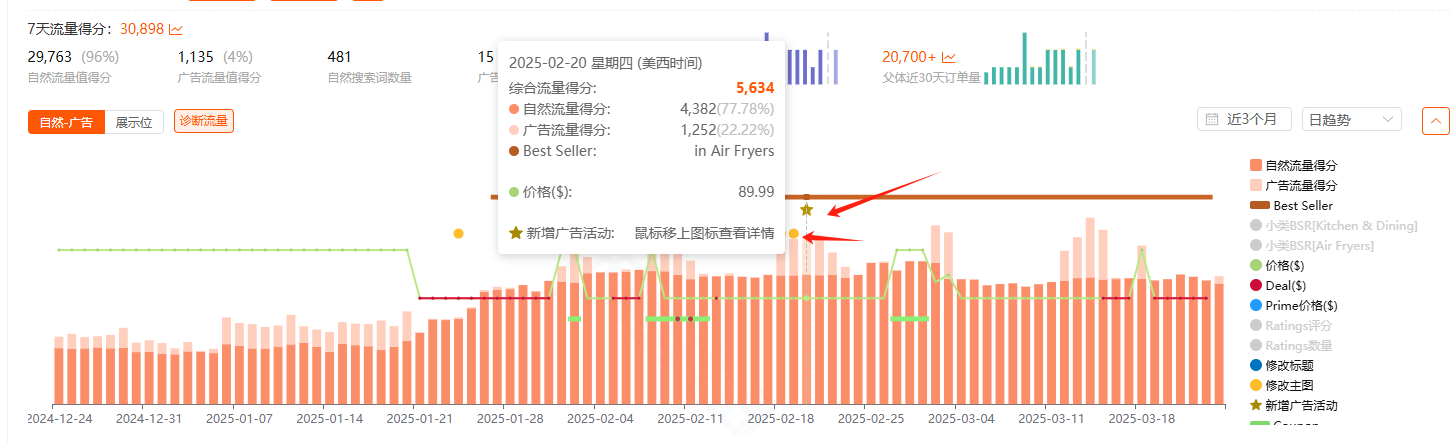Image resolution: width=1452 pixels, height=442 pixels.
Task: Click green coupon bar near 2025-02-04
Action: pyautogui.click(x=574, y=318)
